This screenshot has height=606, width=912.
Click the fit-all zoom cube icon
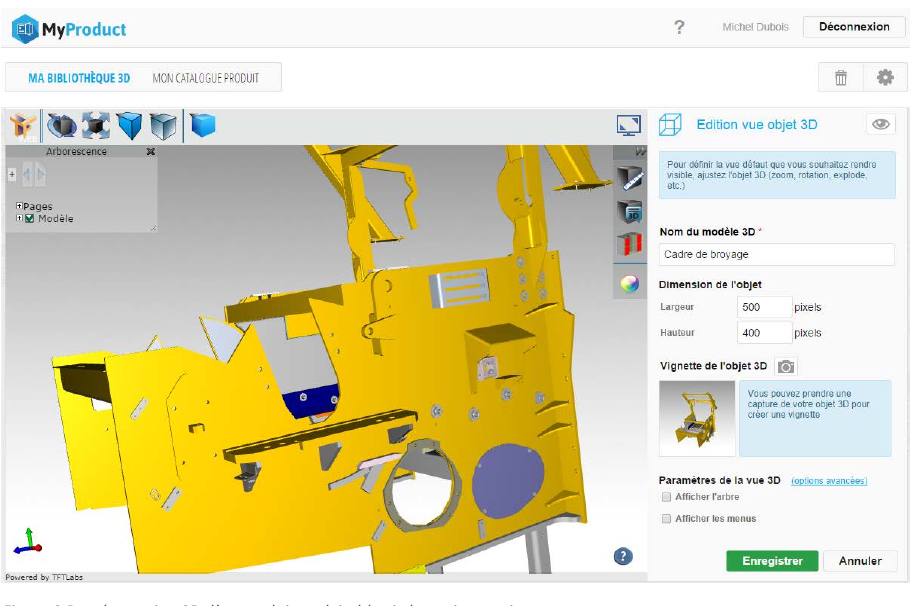pyautogui.click(x=96, y=126)
